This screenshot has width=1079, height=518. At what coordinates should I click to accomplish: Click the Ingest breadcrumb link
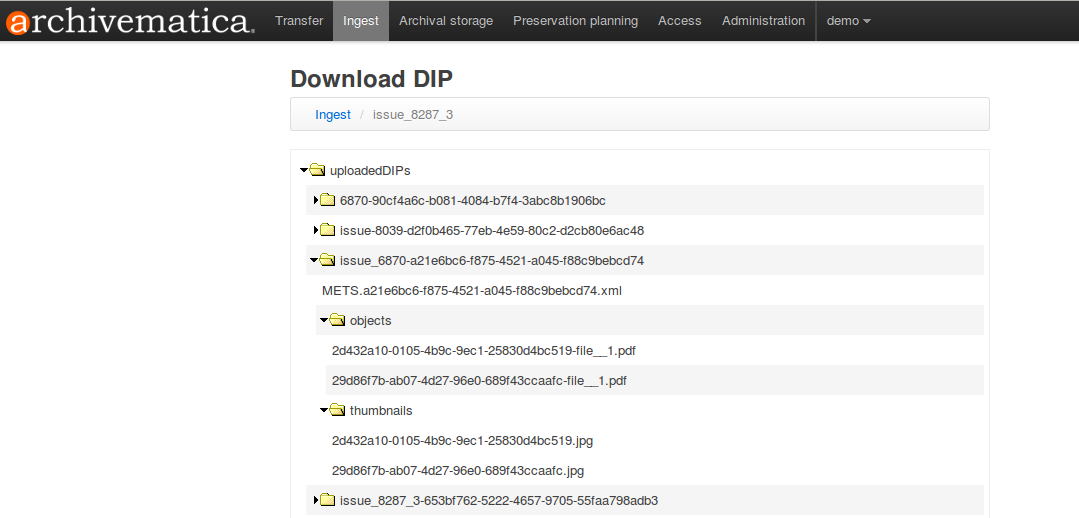[333, 115]
